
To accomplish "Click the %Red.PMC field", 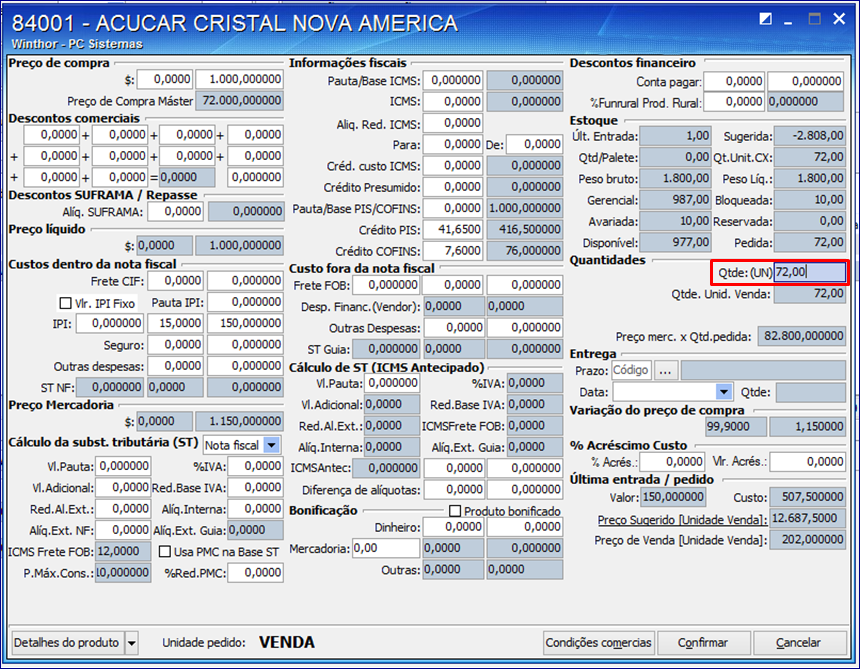I will [x=256, y=572].
